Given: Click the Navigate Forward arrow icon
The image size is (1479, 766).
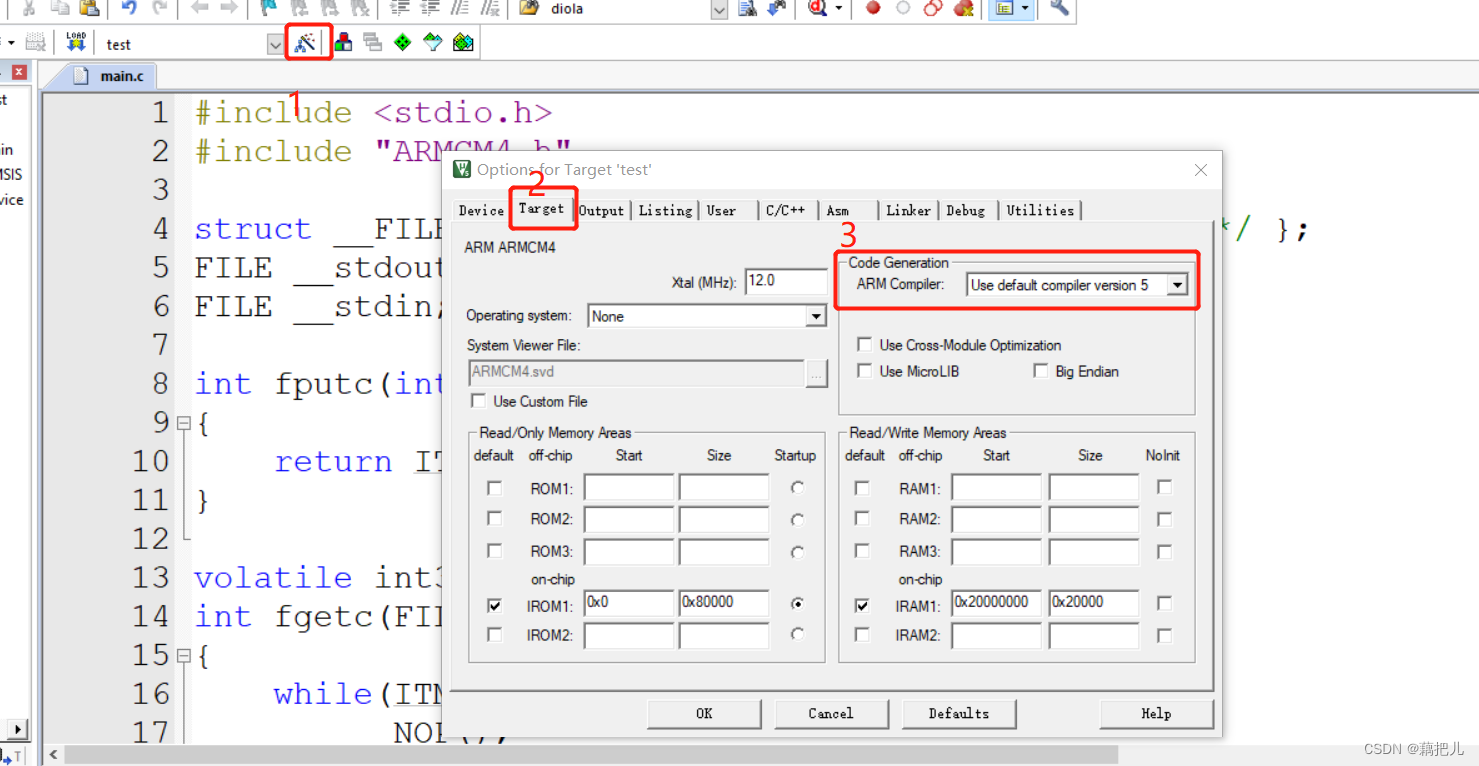Looking at the screenshot, I should coord(229,8).
